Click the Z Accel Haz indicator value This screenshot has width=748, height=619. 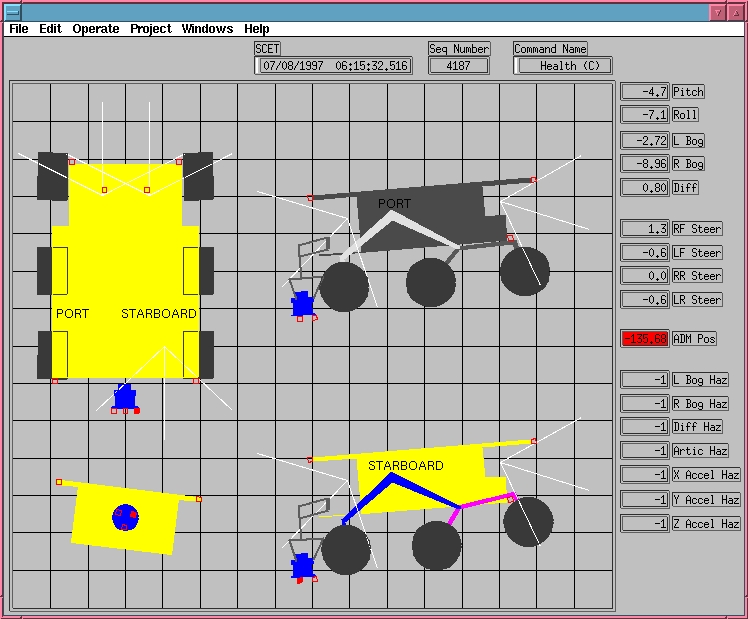(645, 524)
